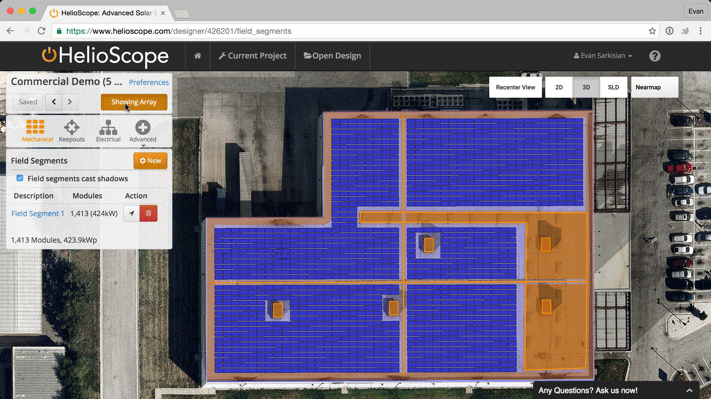Delete Field Segment 1 with trash icon
711x399 pixels.
pyautogui.click(x=149, y=213)
